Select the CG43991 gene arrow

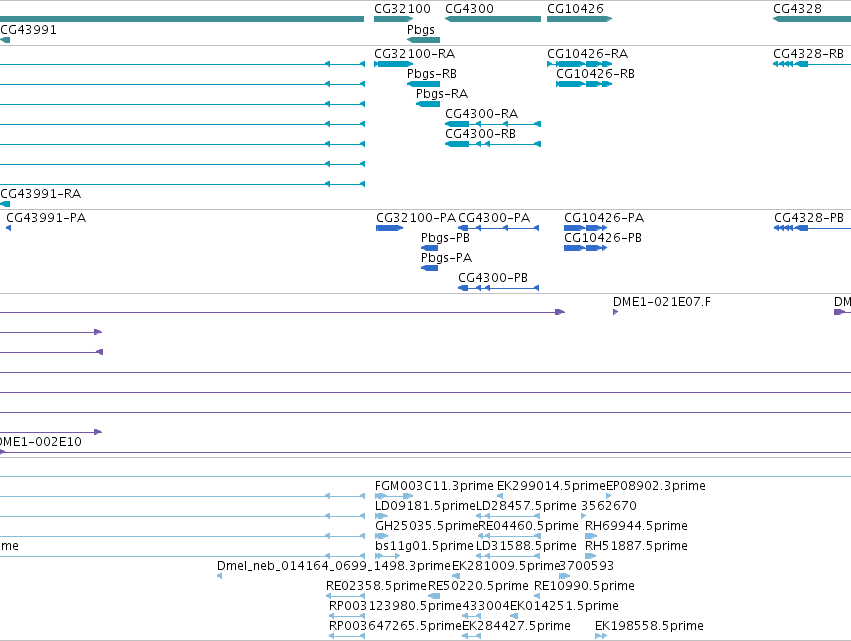coord(5,40)
